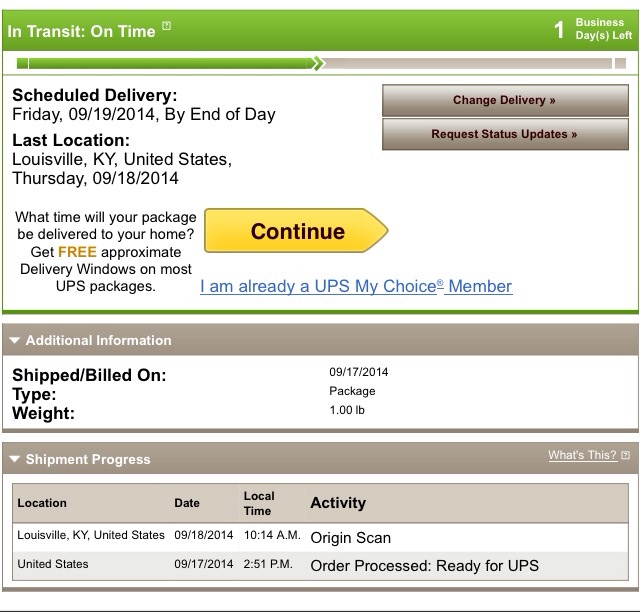
Task: Click the green start square of progress bar
Action: tap(22, 64)
